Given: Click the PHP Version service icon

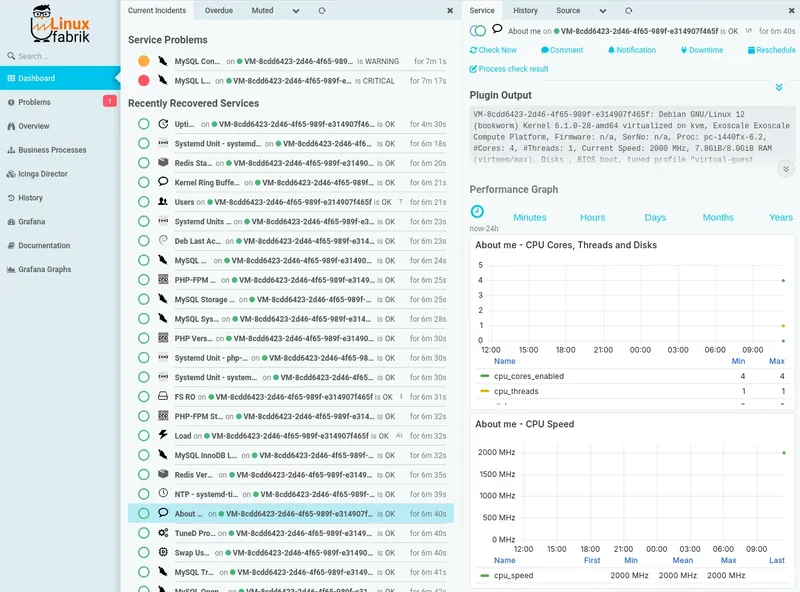Looking at the screenshot, I should pos(163,338).
